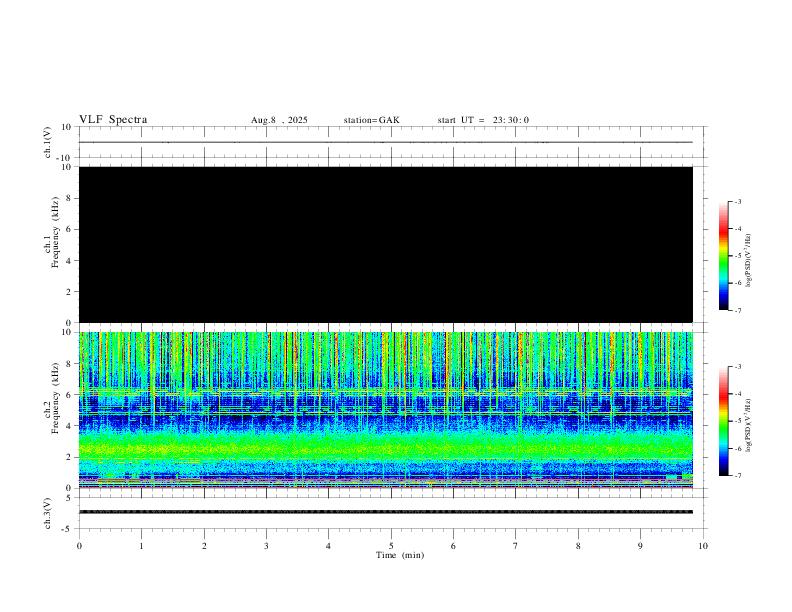The height and width of the screenshot is (612, 792).
Task: Click the "VLF Spectra" plot title
Action: point(113,120)
